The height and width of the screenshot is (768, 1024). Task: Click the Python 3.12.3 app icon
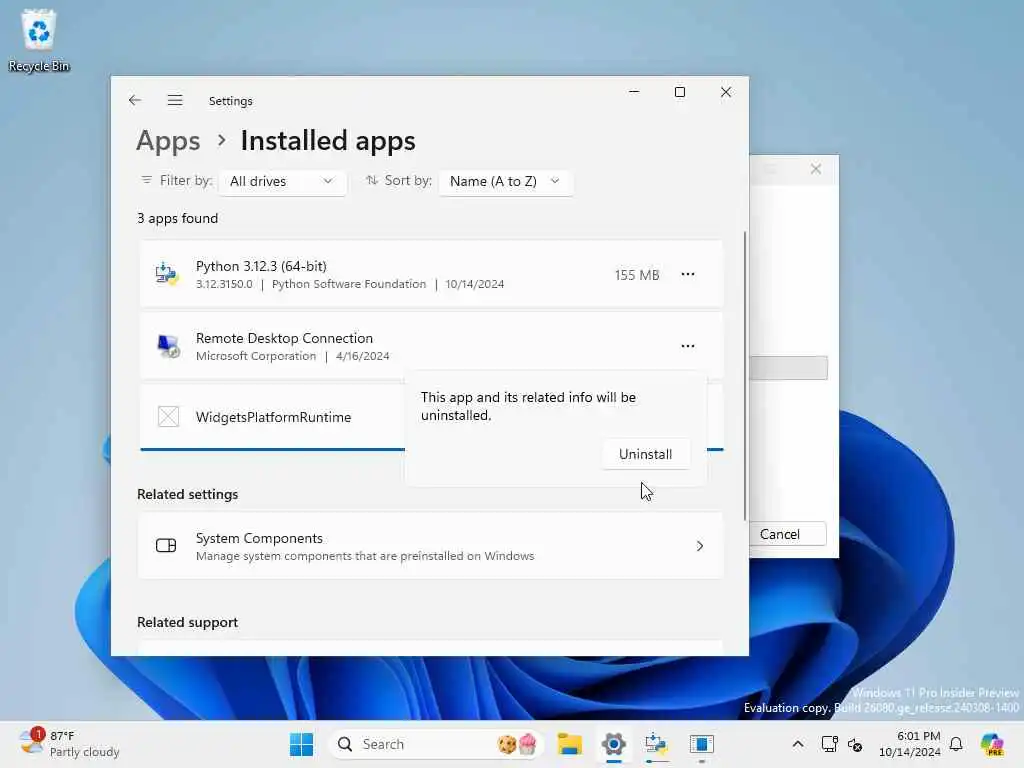167,274
